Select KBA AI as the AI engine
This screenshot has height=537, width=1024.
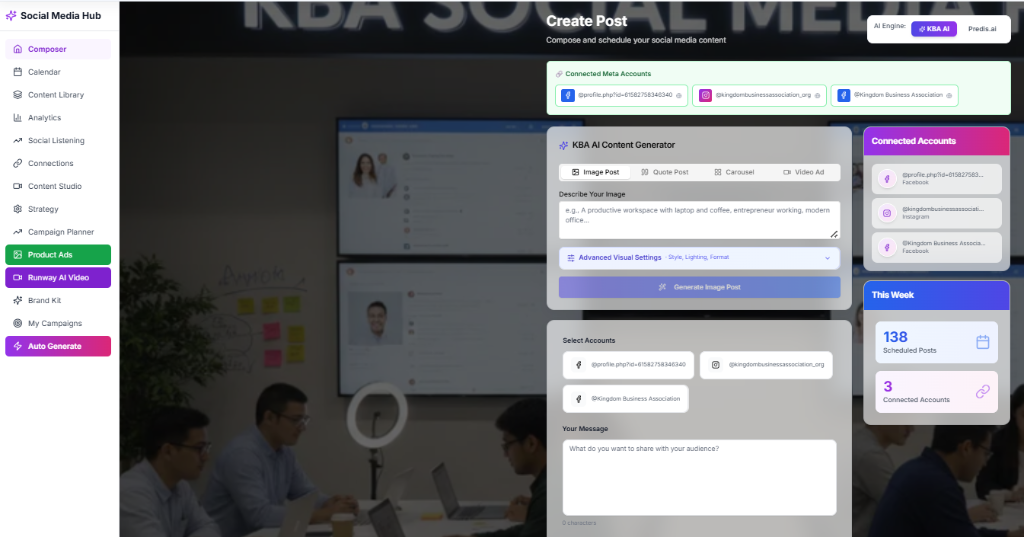[934, 29]
